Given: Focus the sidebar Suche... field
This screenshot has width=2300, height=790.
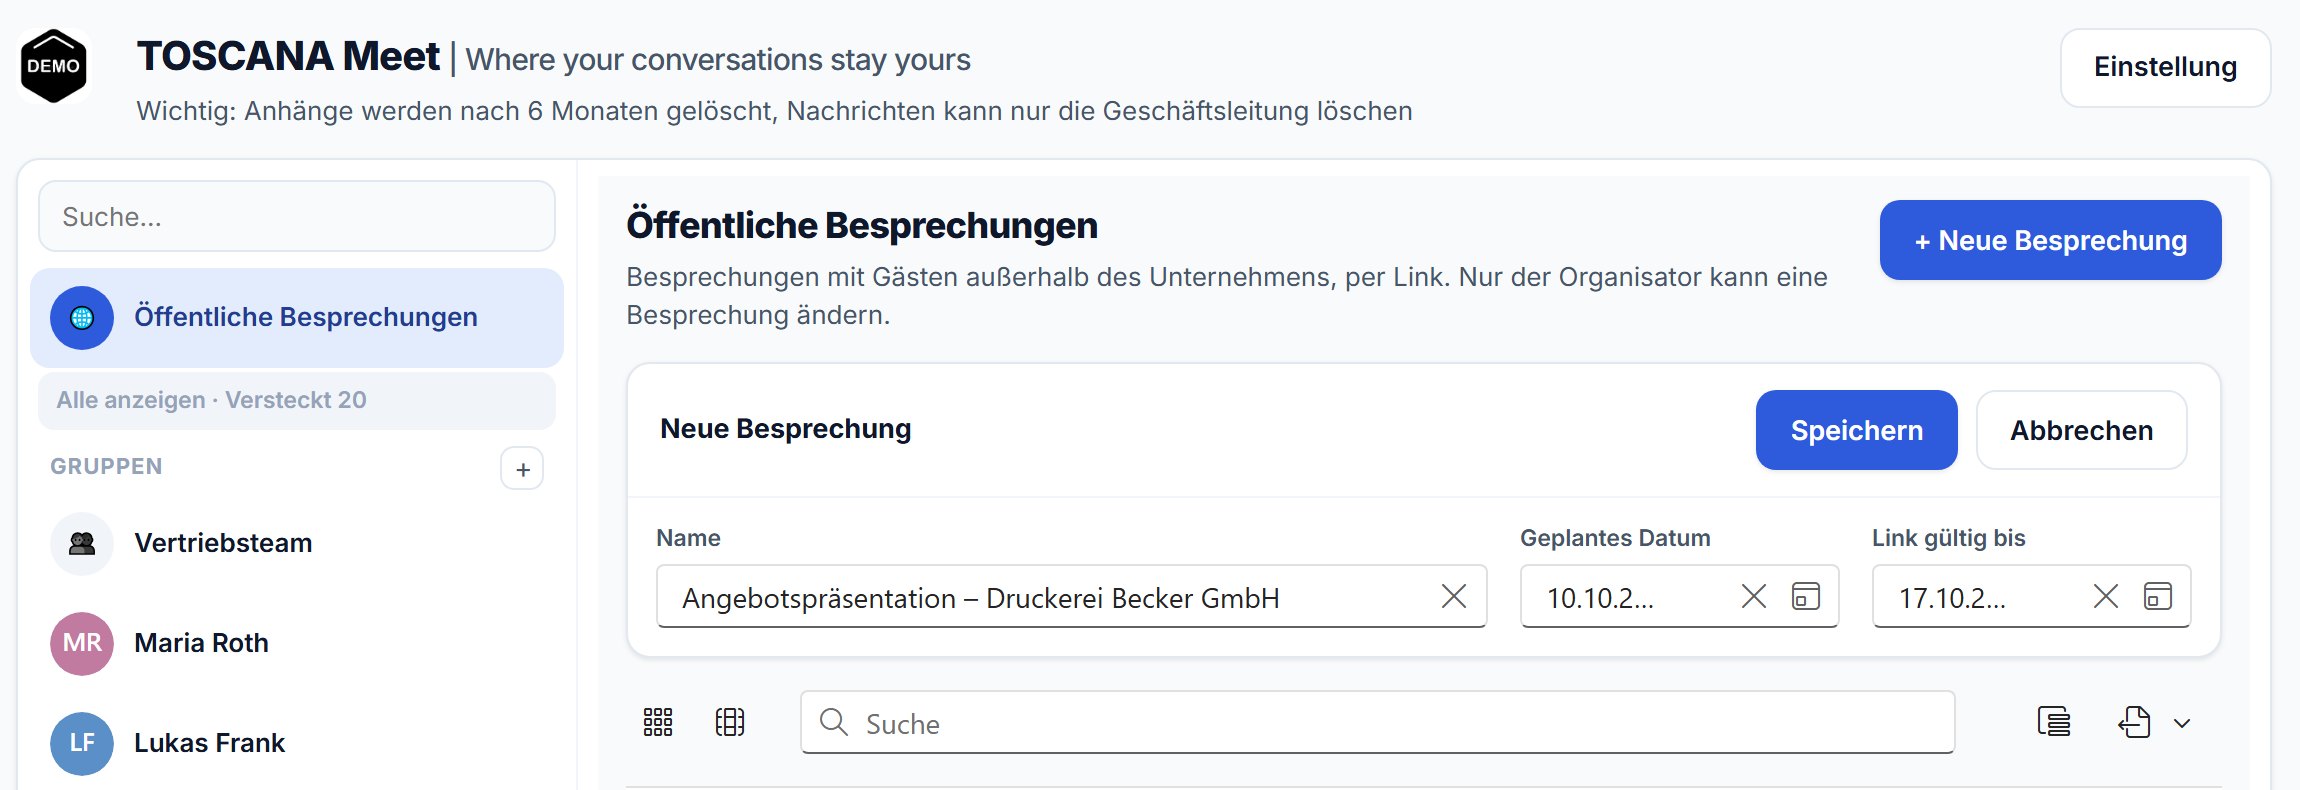Looking at the screenshot, I should 297,216.
